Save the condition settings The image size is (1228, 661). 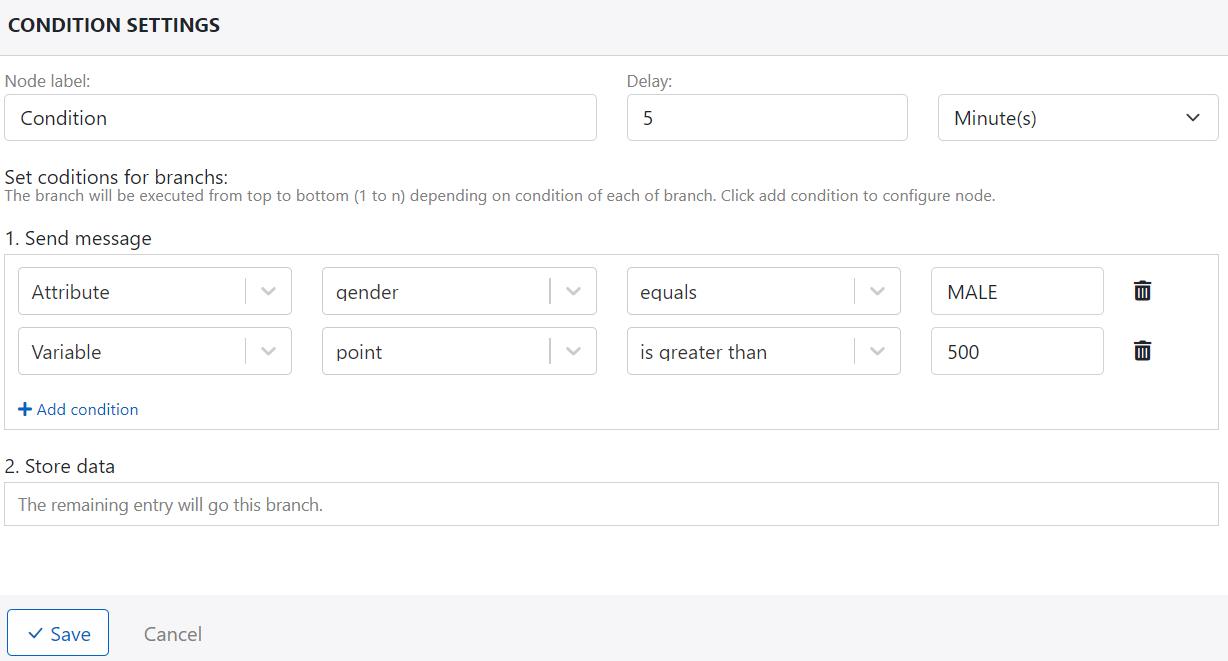58,634
